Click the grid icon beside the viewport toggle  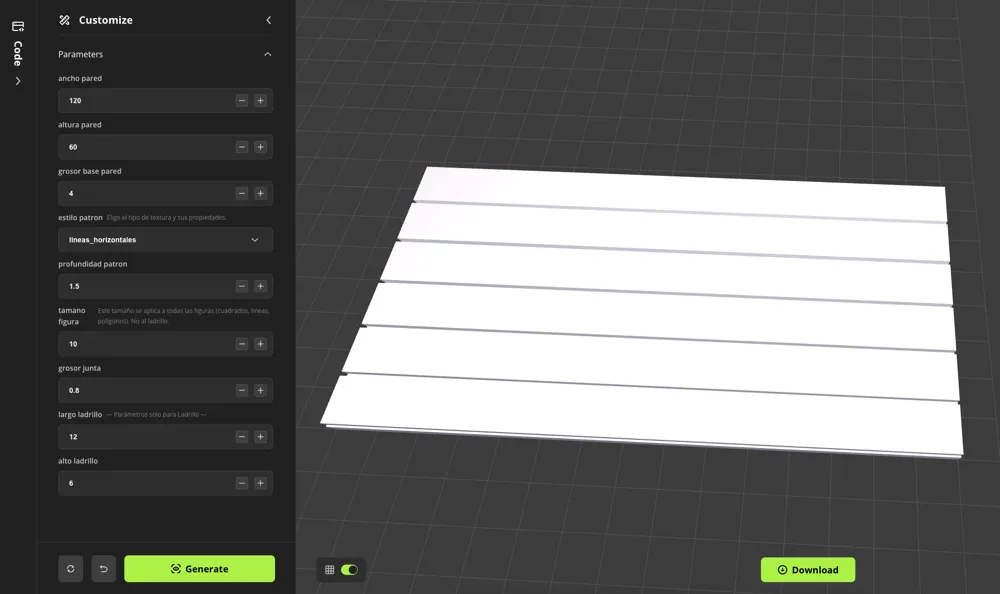pos(330,568)
